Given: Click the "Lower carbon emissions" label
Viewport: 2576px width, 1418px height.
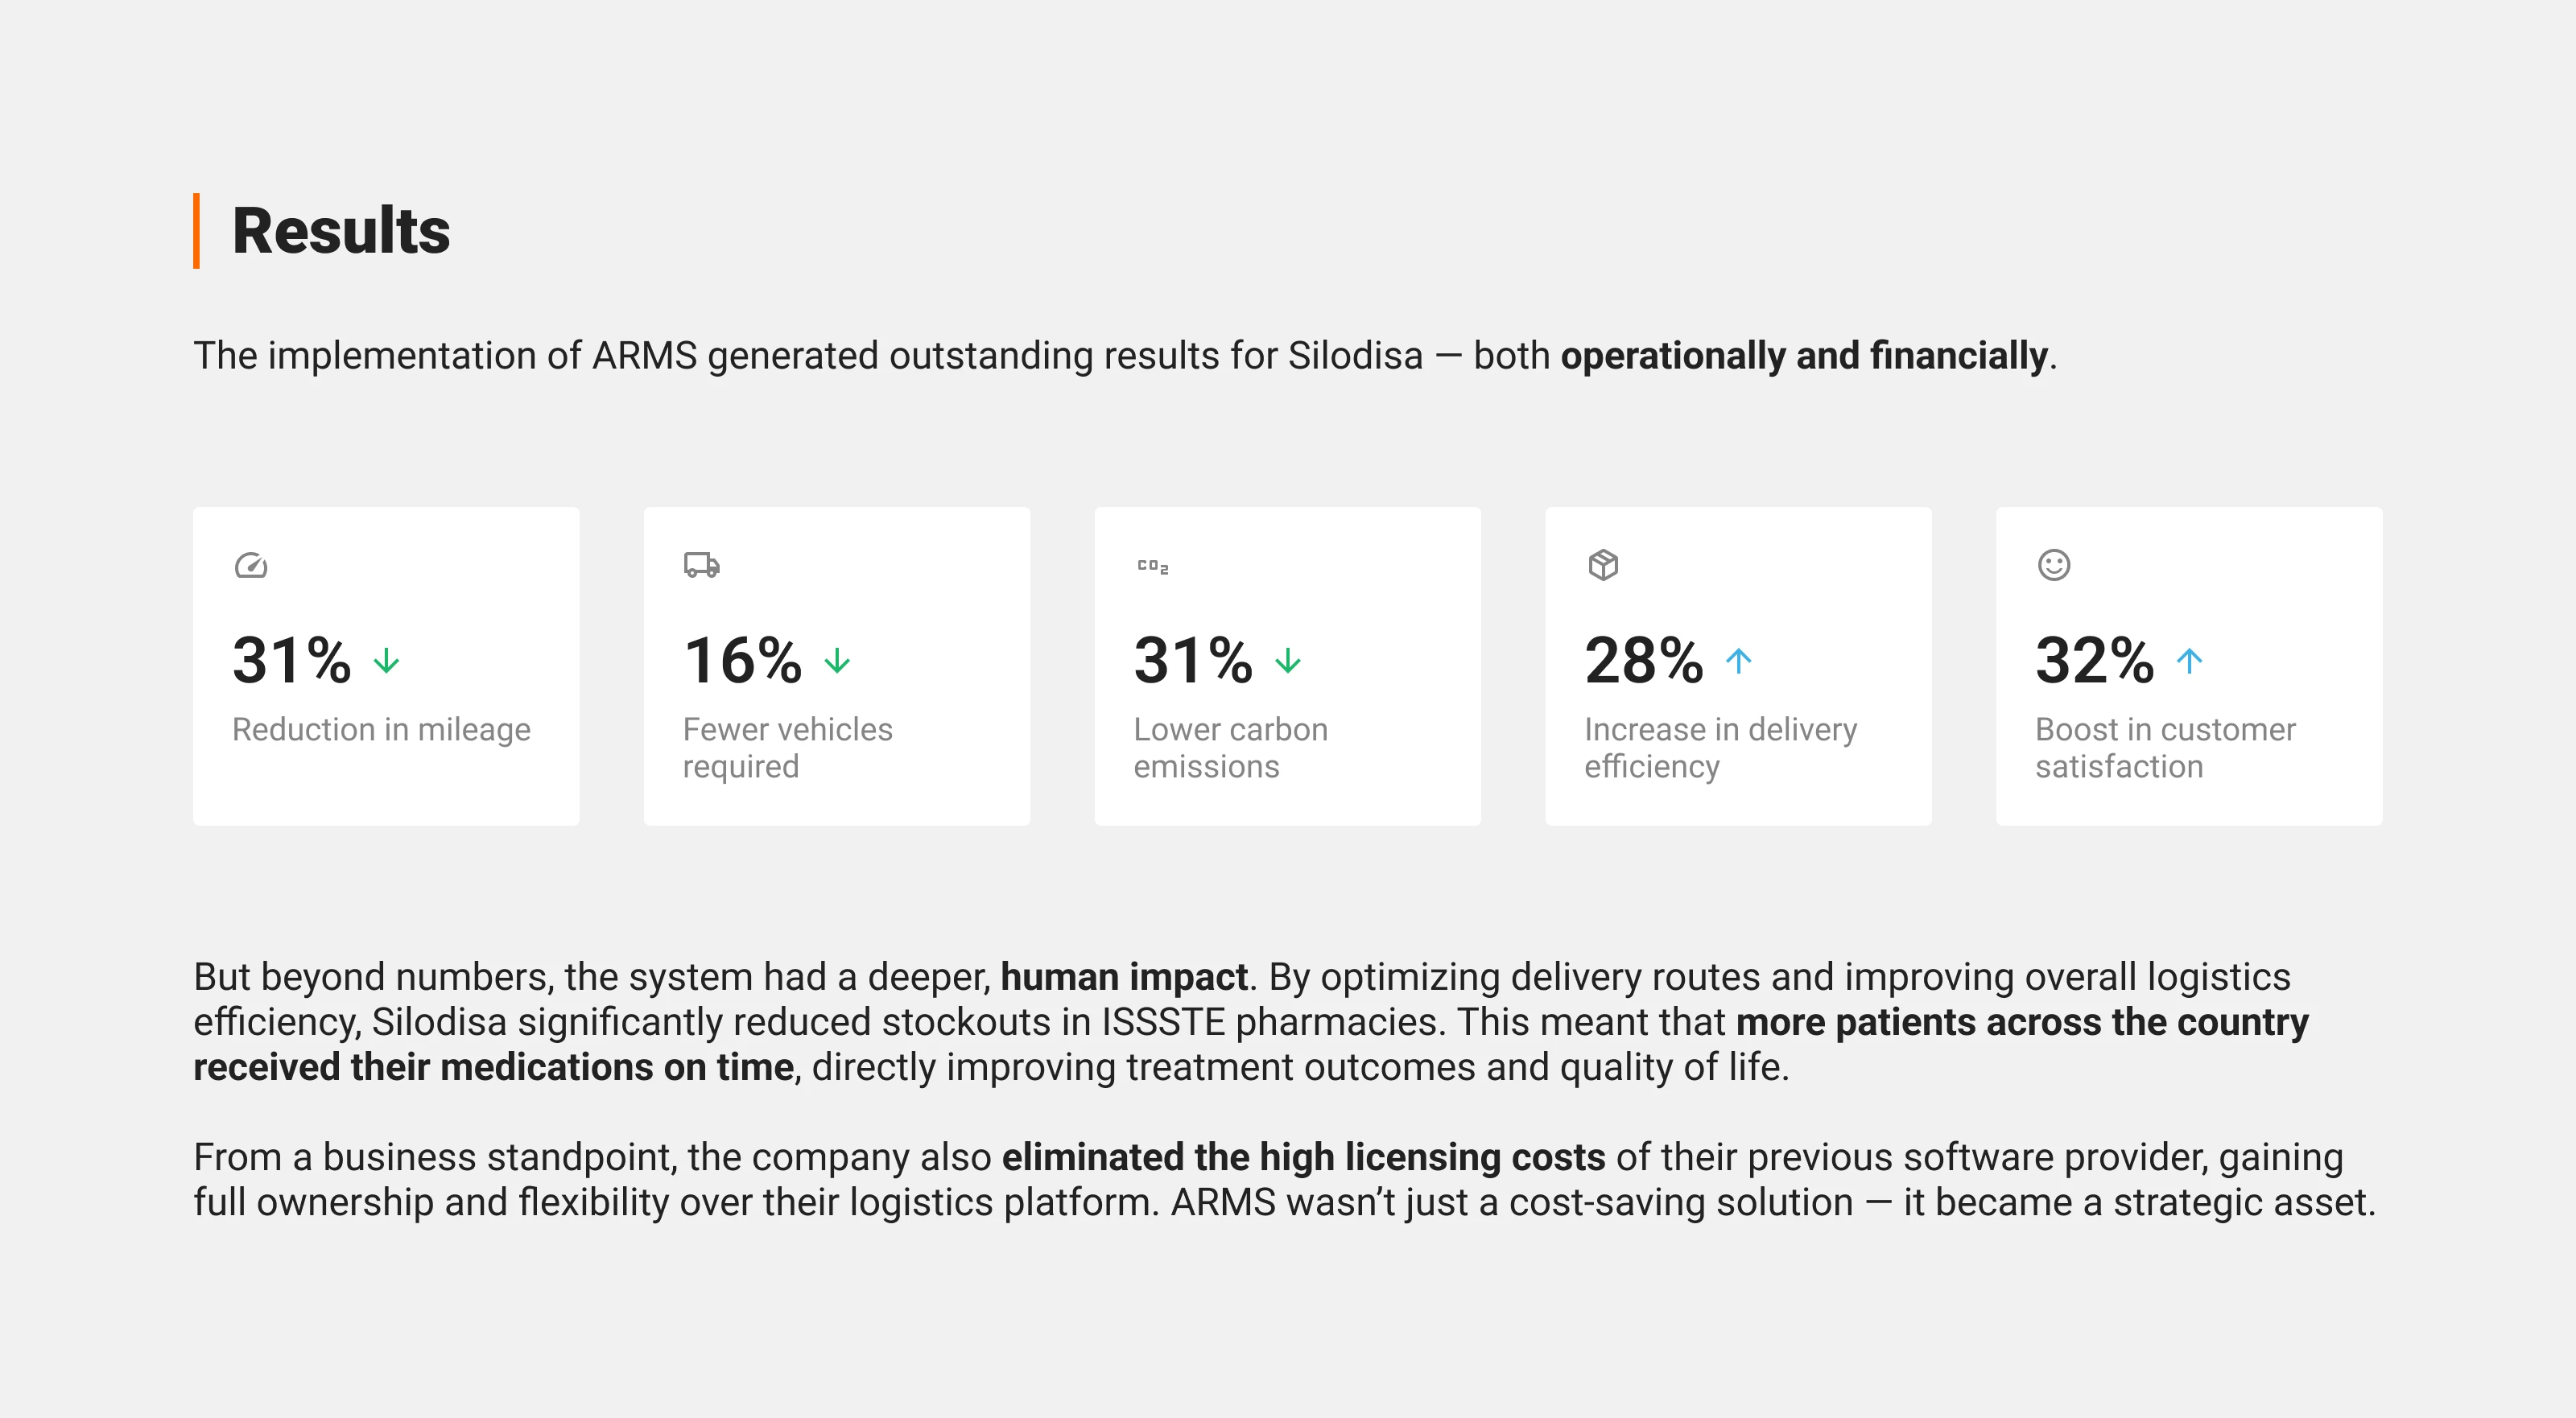Looking at the screenshot, I should coord(1230,747).
